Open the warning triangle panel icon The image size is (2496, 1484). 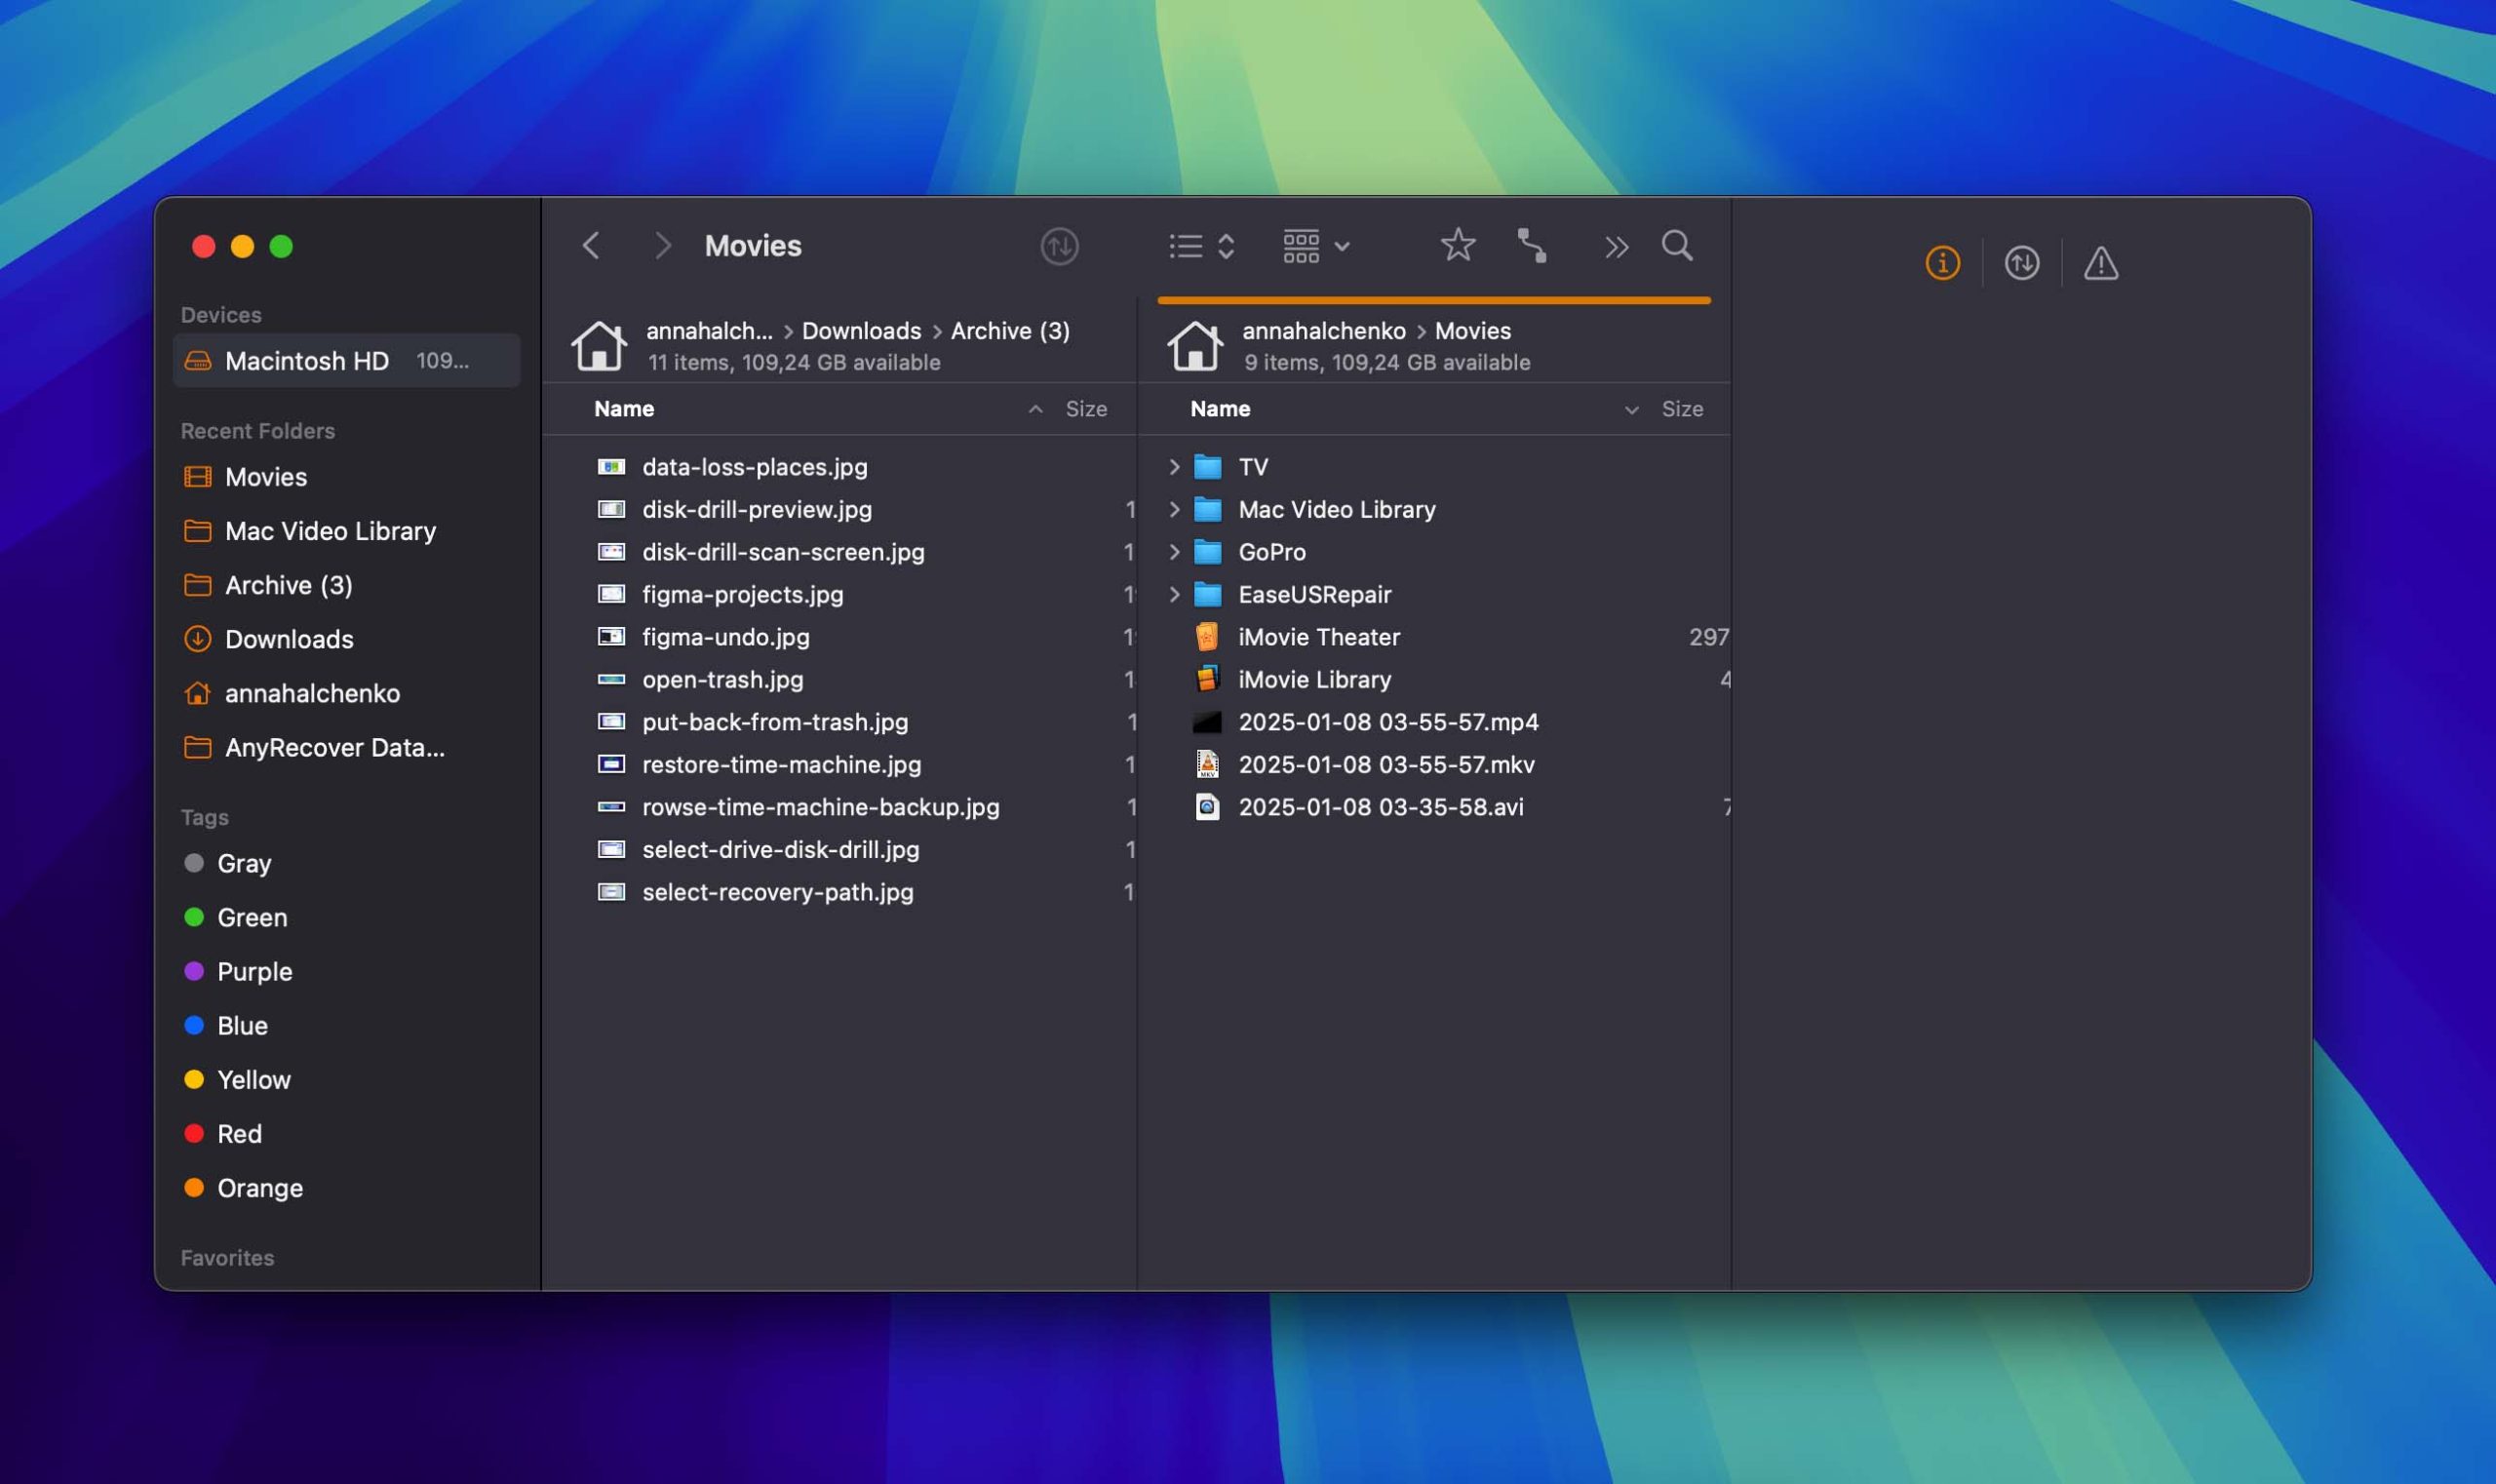2100,263
